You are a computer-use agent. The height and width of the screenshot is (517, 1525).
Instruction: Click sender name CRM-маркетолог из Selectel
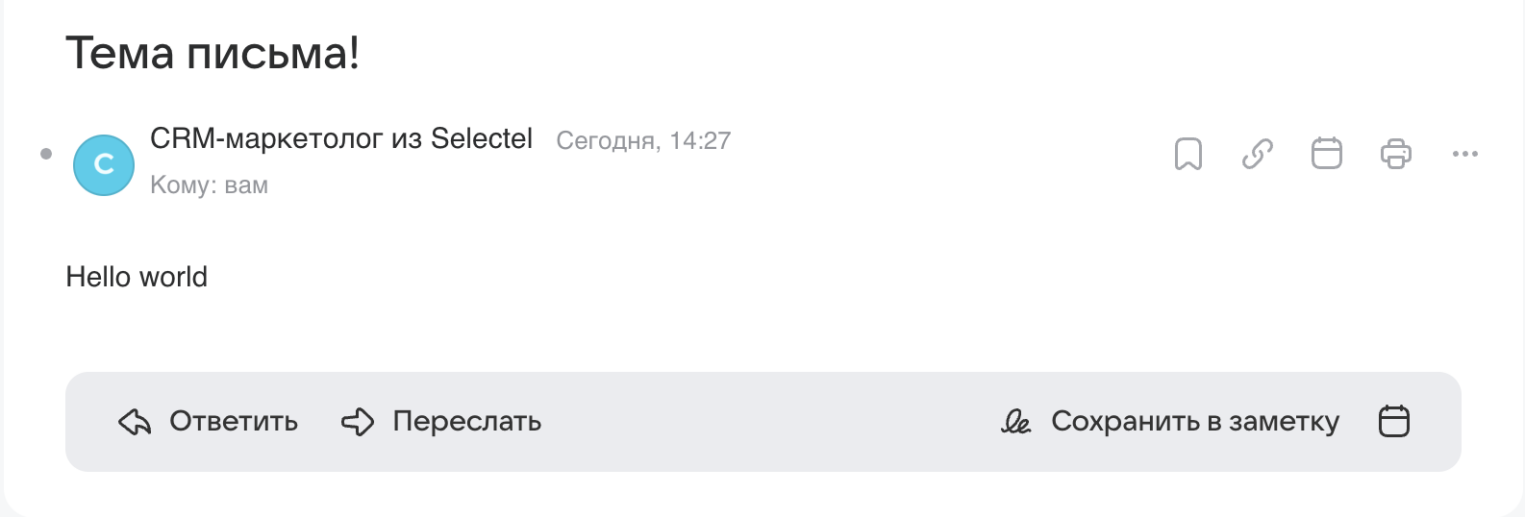[x=341, y=139]
